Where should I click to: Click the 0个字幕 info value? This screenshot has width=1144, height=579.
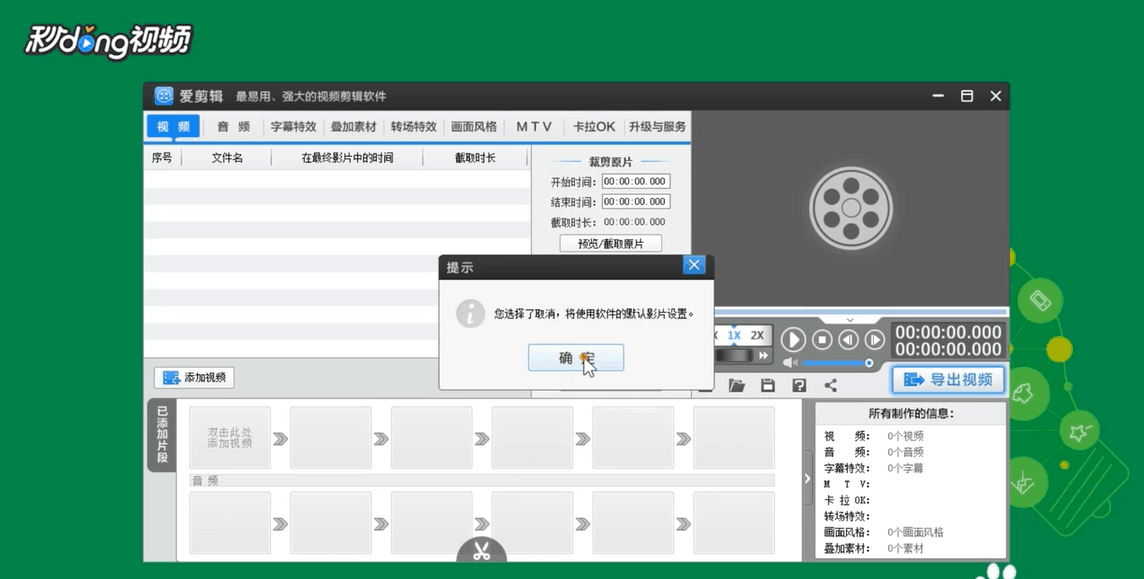pos(905,468)
